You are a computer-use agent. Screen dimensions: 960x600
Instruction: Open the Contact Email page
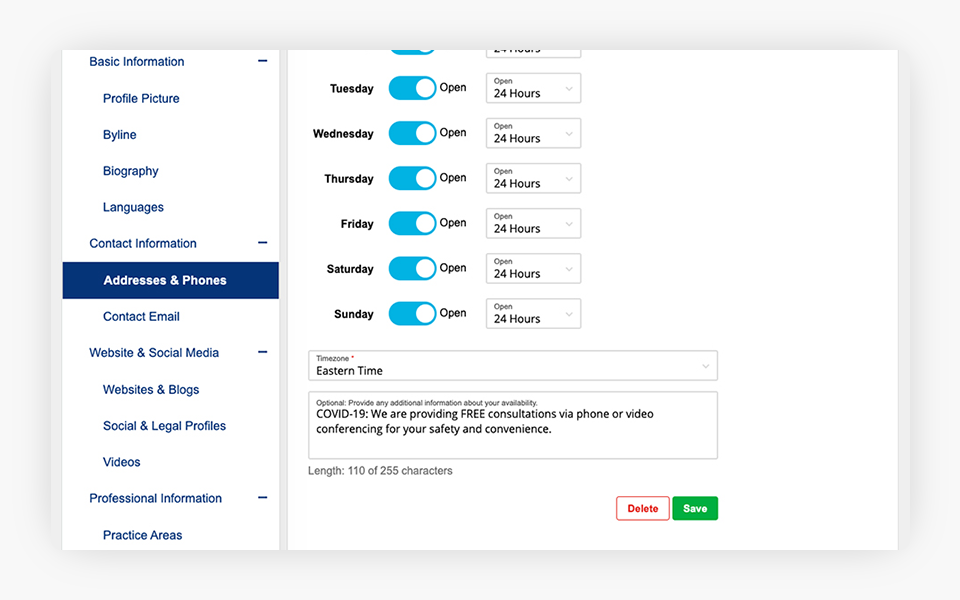tap(141, 316)
